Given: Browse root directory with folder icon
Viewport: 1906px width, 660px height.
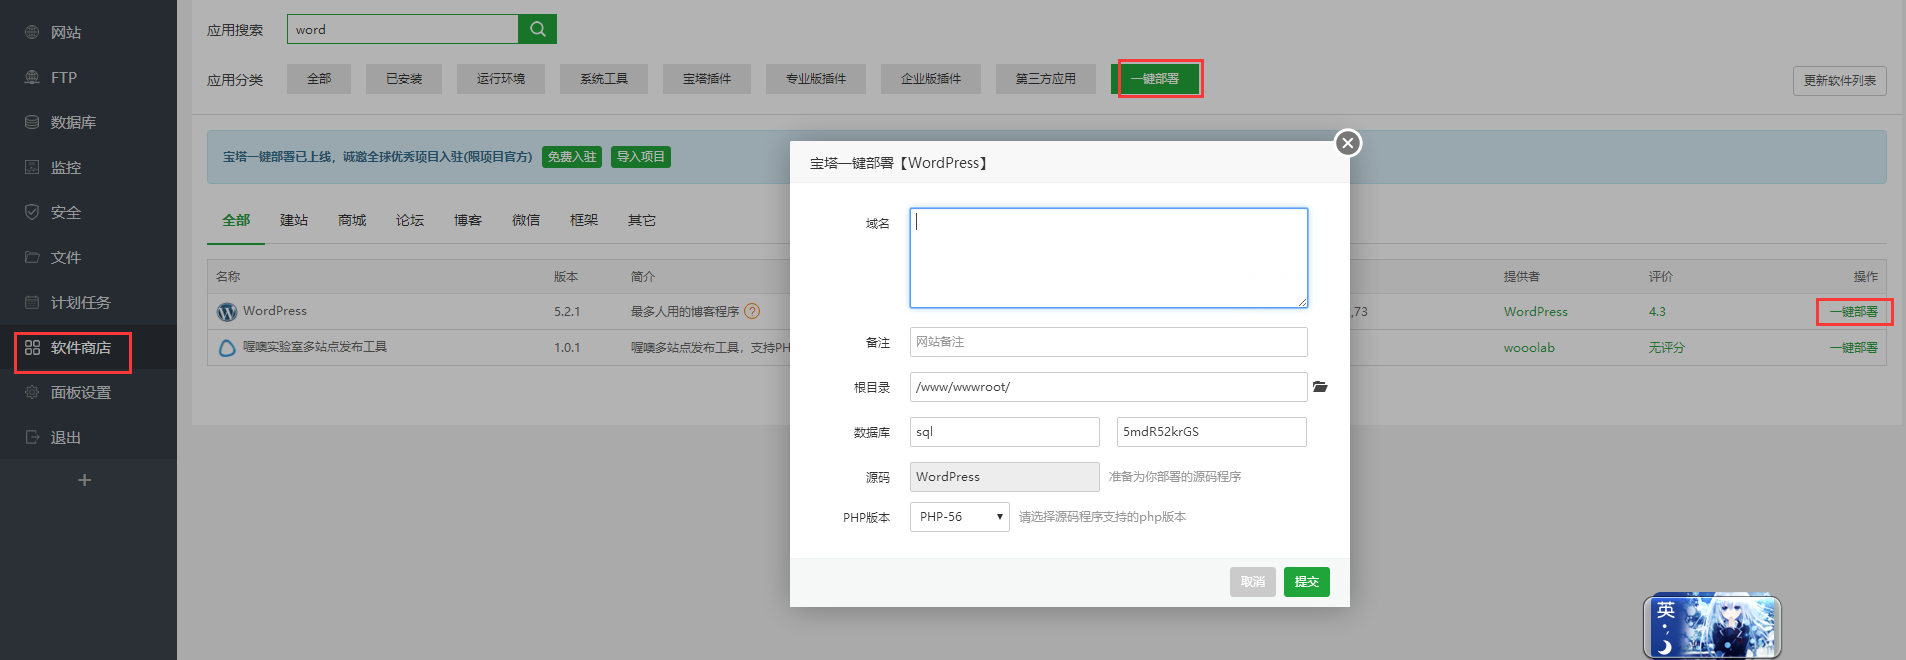Looking at the screenshot, I should click(x=1320, y=387).
